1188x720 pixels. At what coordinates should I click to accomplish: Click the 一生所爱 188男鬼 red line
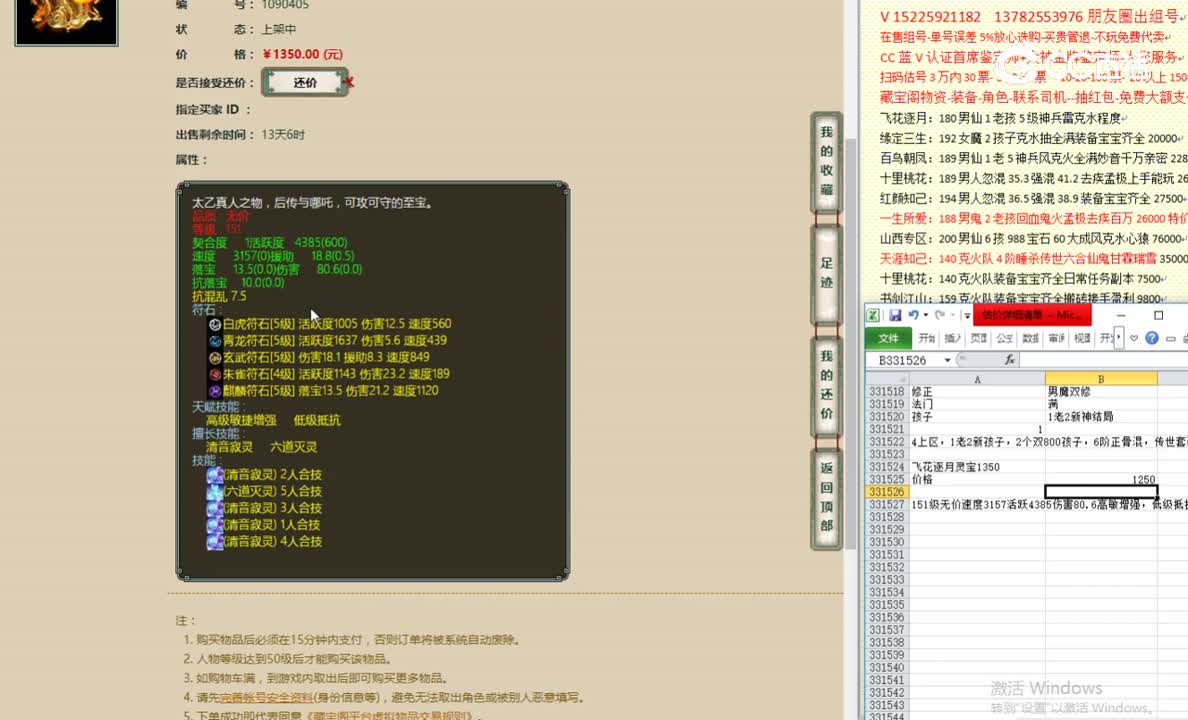coord(1033,218)
